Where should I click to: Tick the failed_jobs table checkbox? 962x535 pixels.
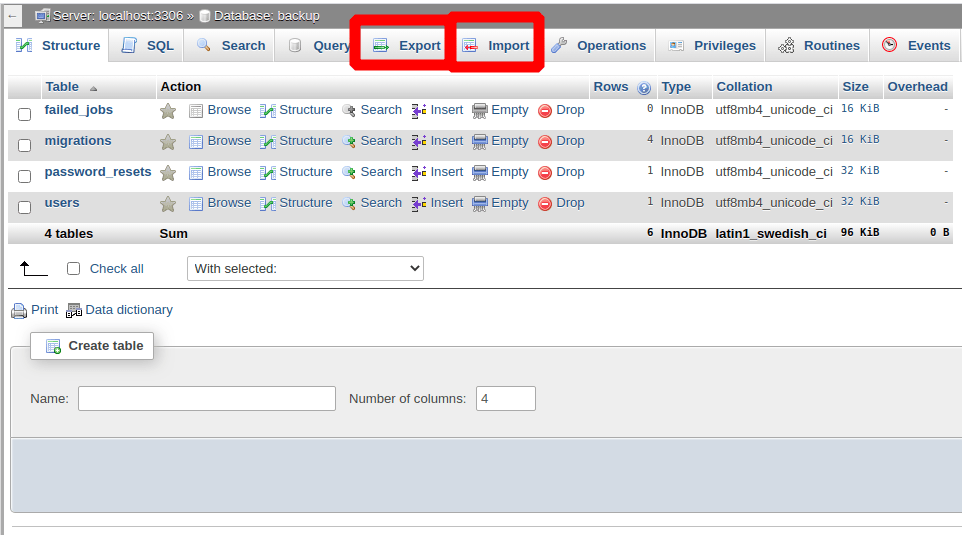[x=25, y=115]
